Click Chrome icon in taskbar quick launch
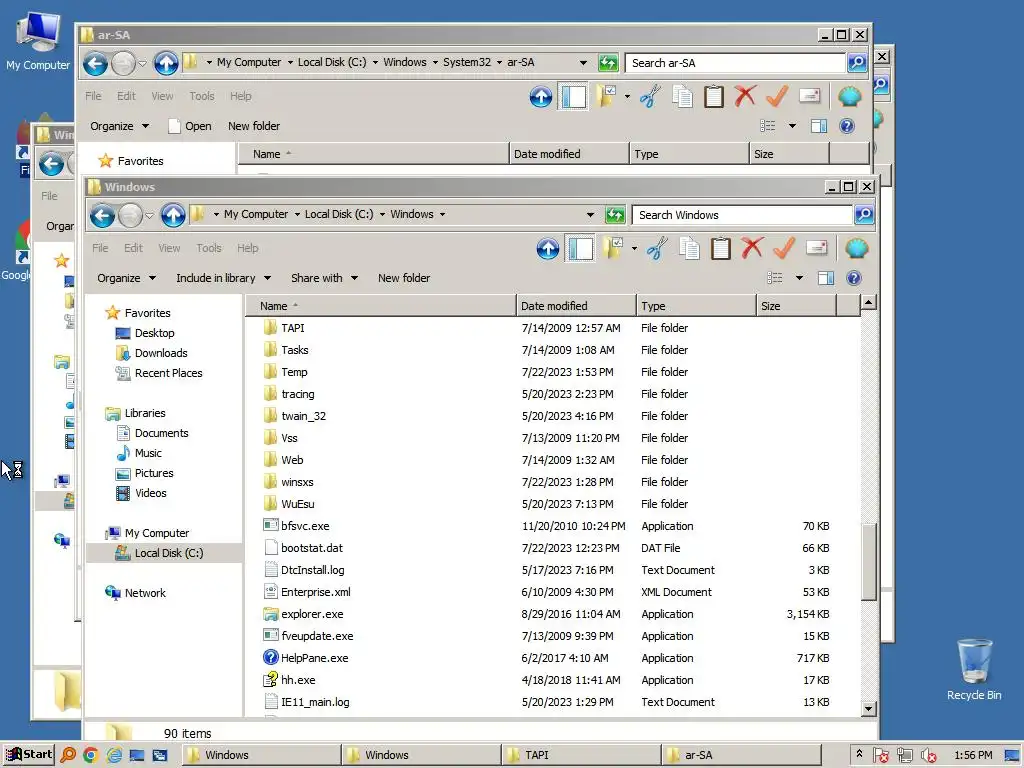Viewport: 1024px width, 768px height. click(x=90, y=755)
